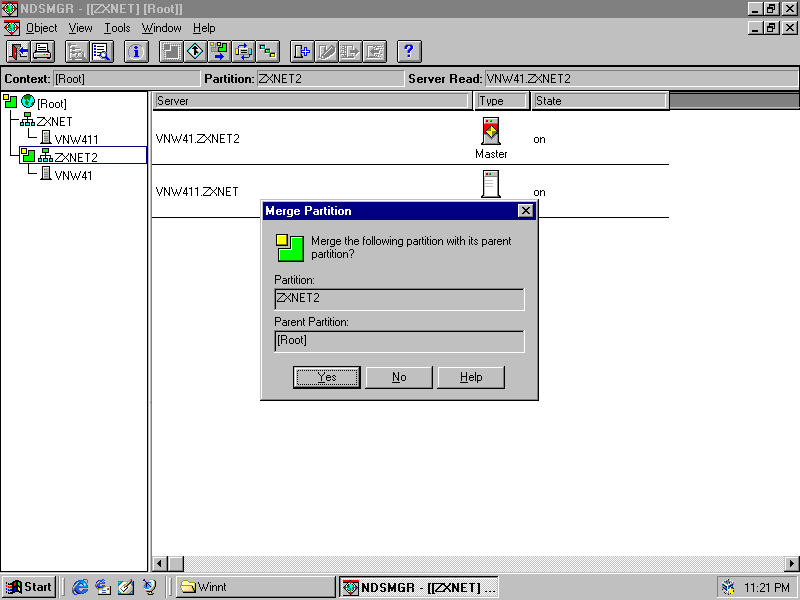Screen dimensions: 800x600
Task: Click the 'Master' type label
Action: pos(491,154)
